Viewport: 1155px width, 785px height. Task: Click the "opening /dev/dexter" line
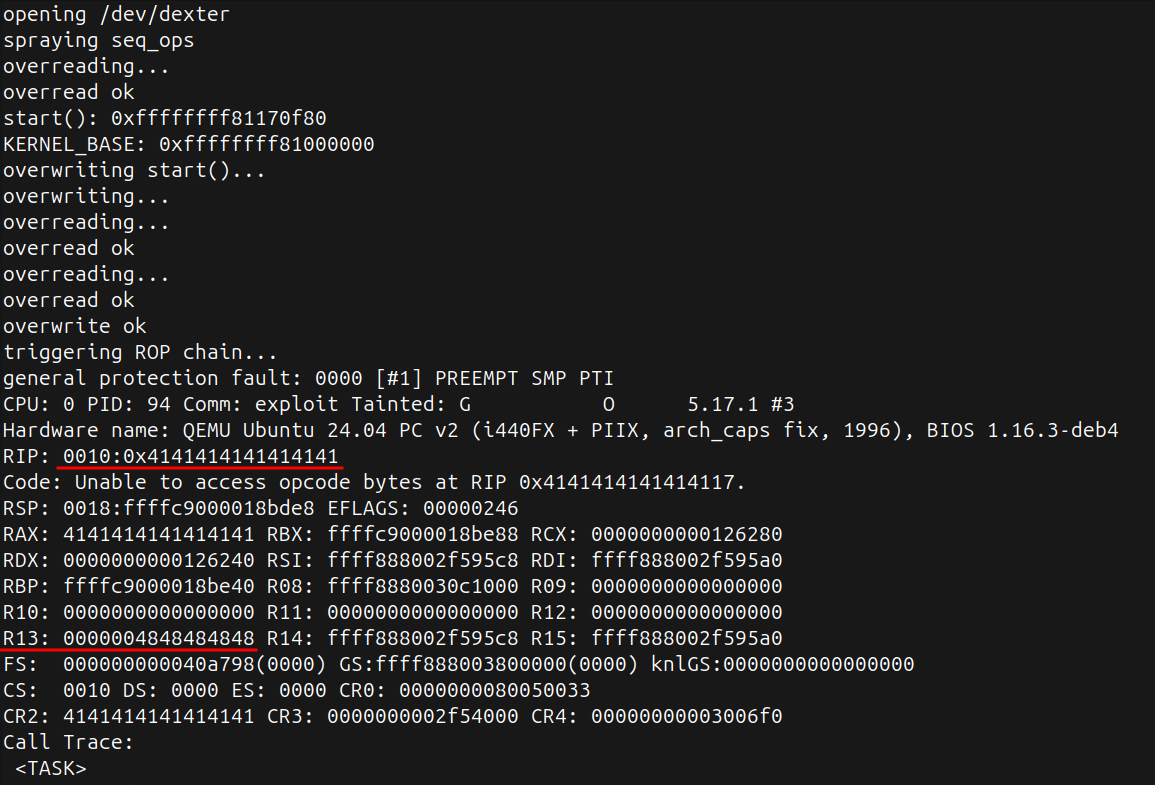116,14
